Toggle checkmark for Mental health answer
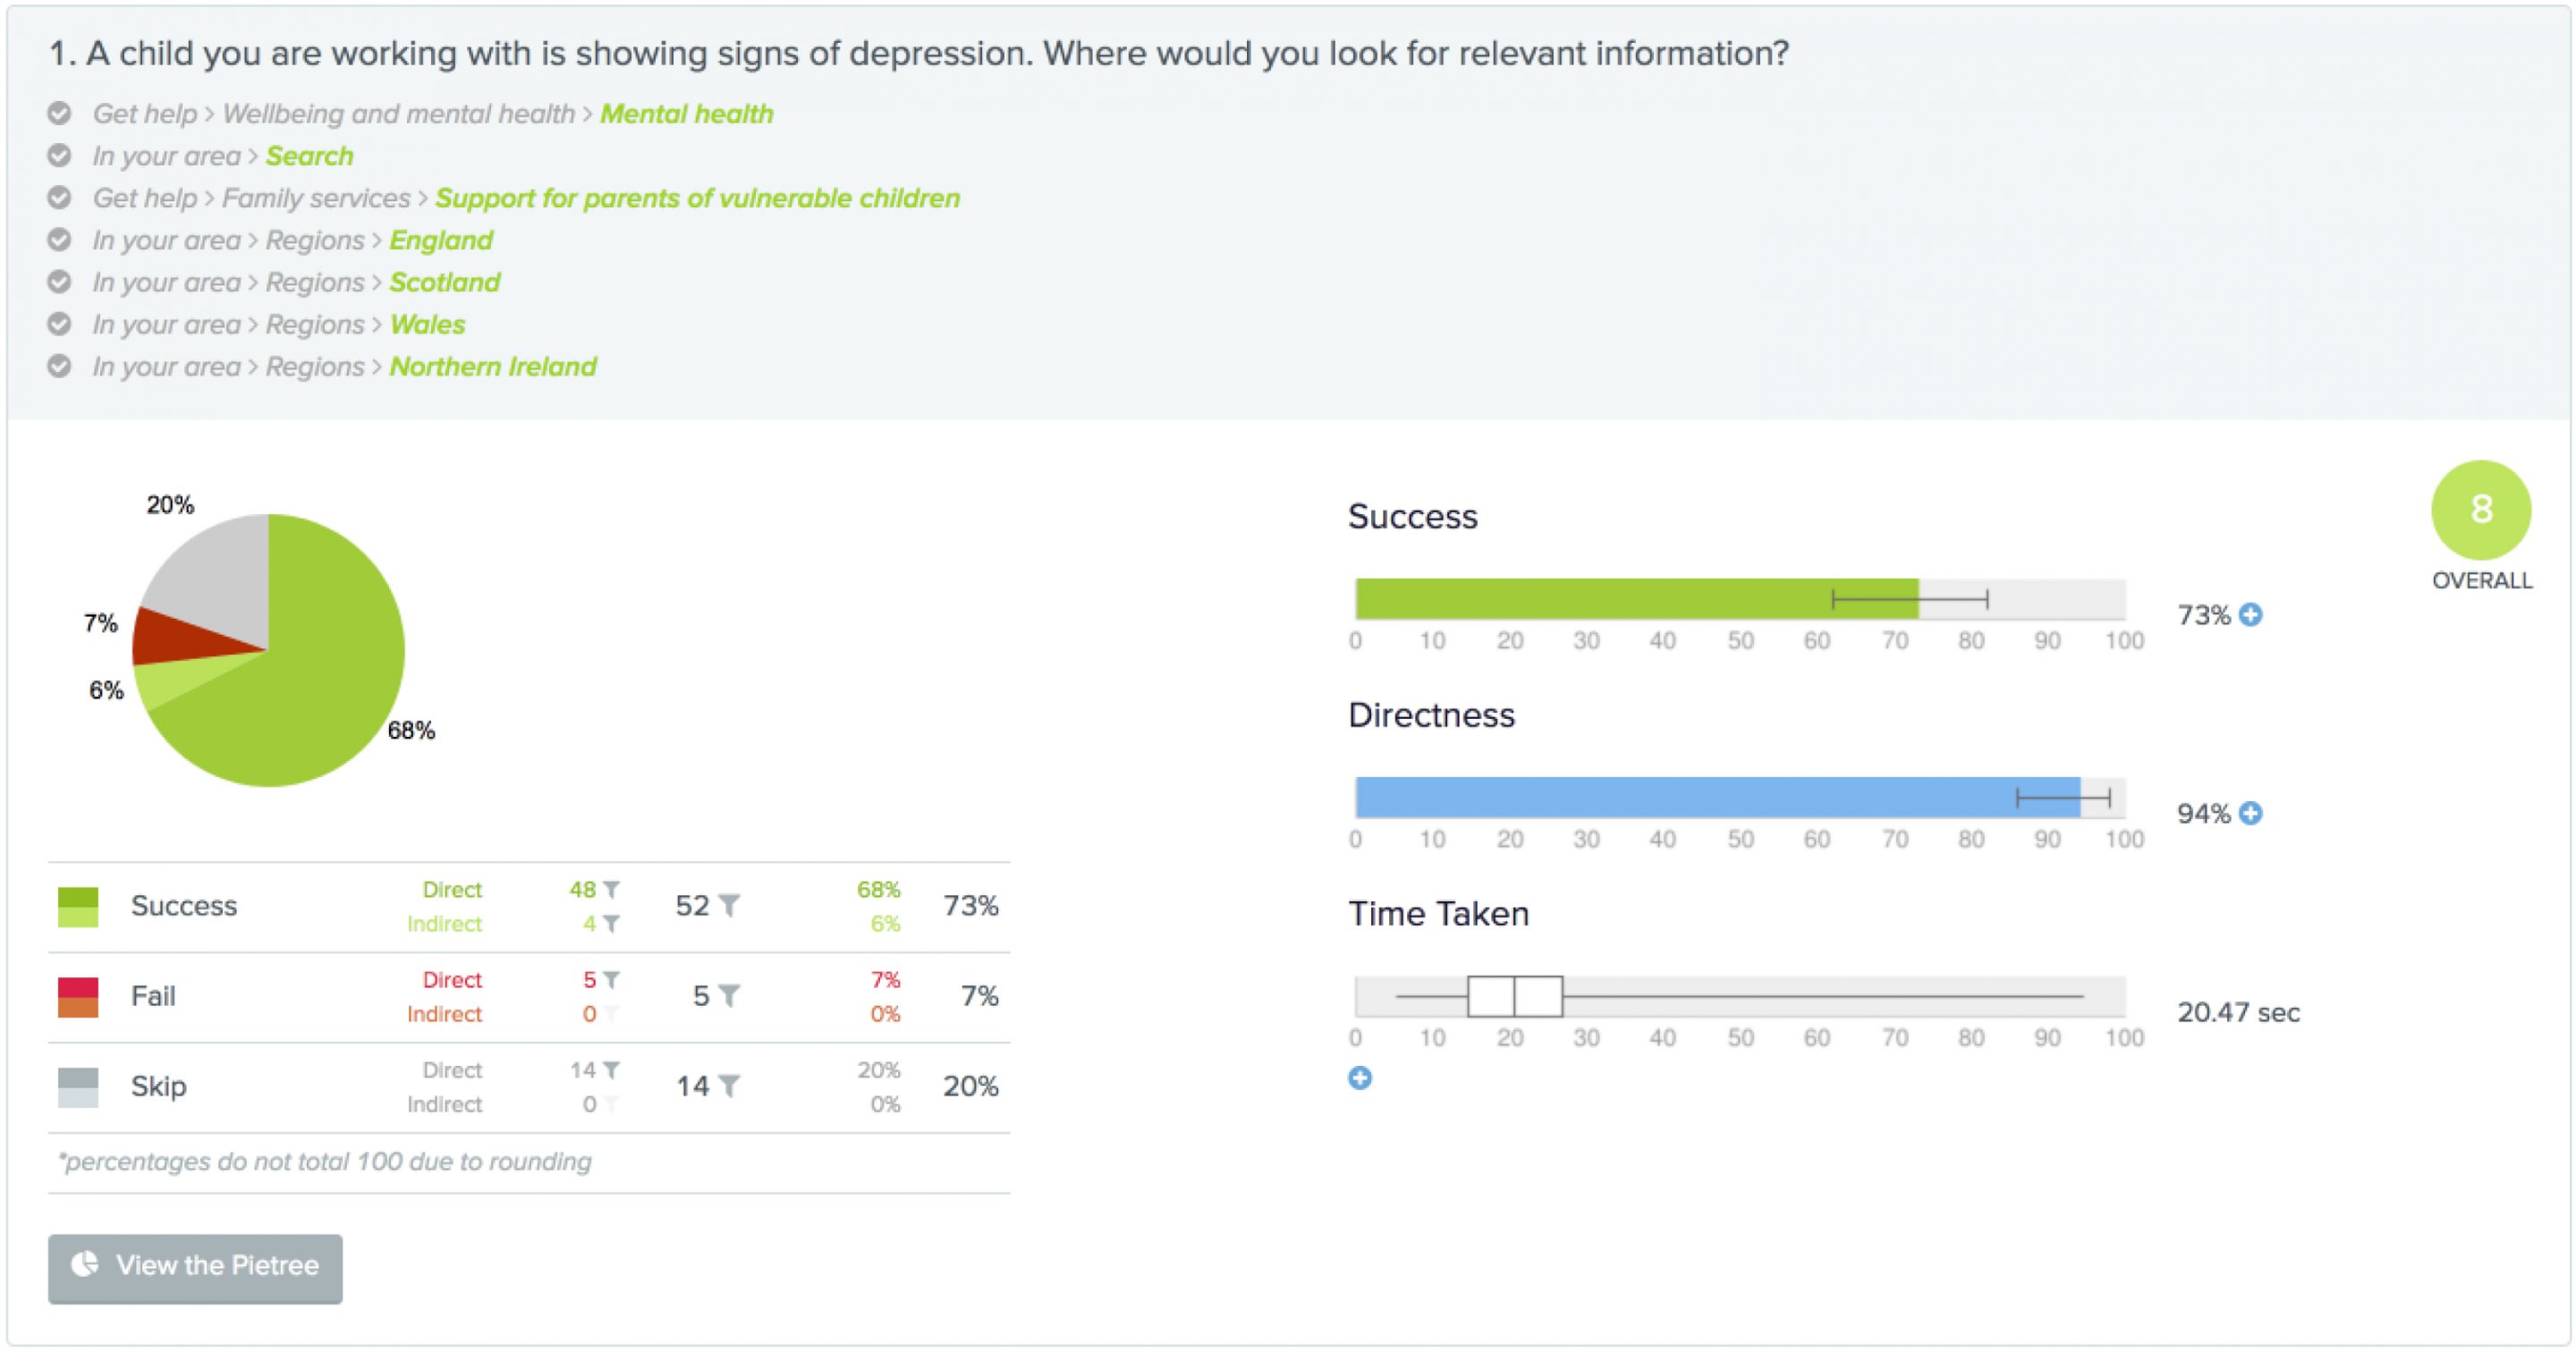 [x=60, y=113]
